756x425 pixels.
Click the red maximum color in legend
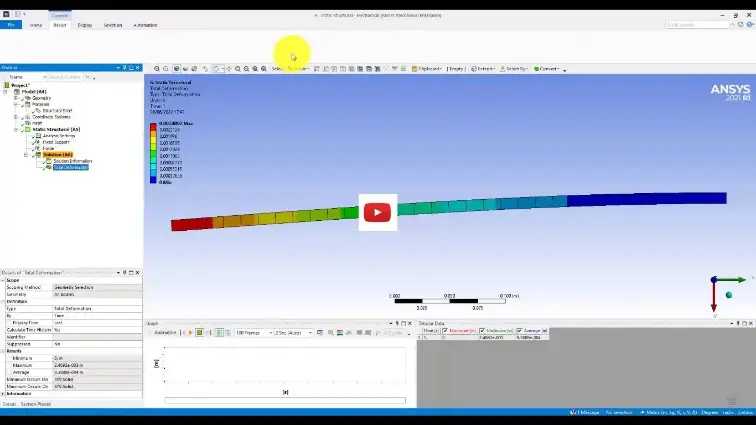tap(153, 124)
